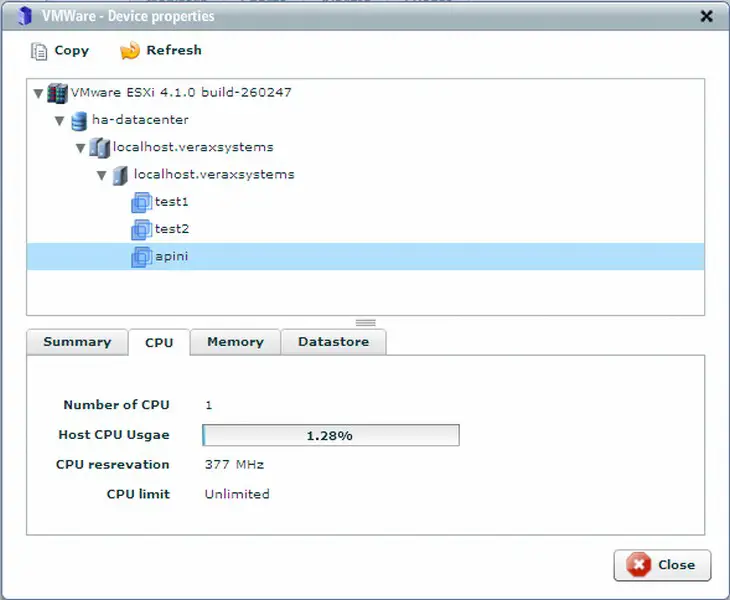Image resolution: width=730 pixels, height=600 pixels.
Task: Click the Unlimited CPU limit value
Action: coord(237,494)
